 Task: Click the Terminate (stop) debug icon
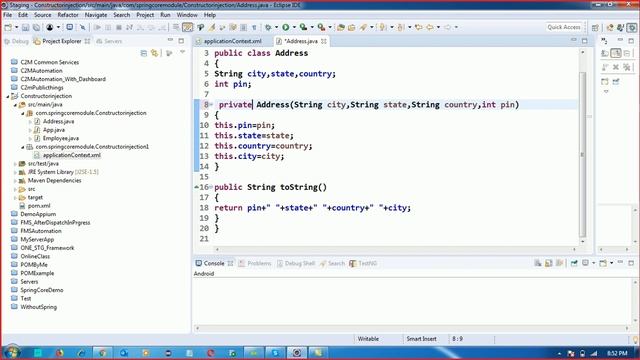pyautogui.click(x=119, y=27)
